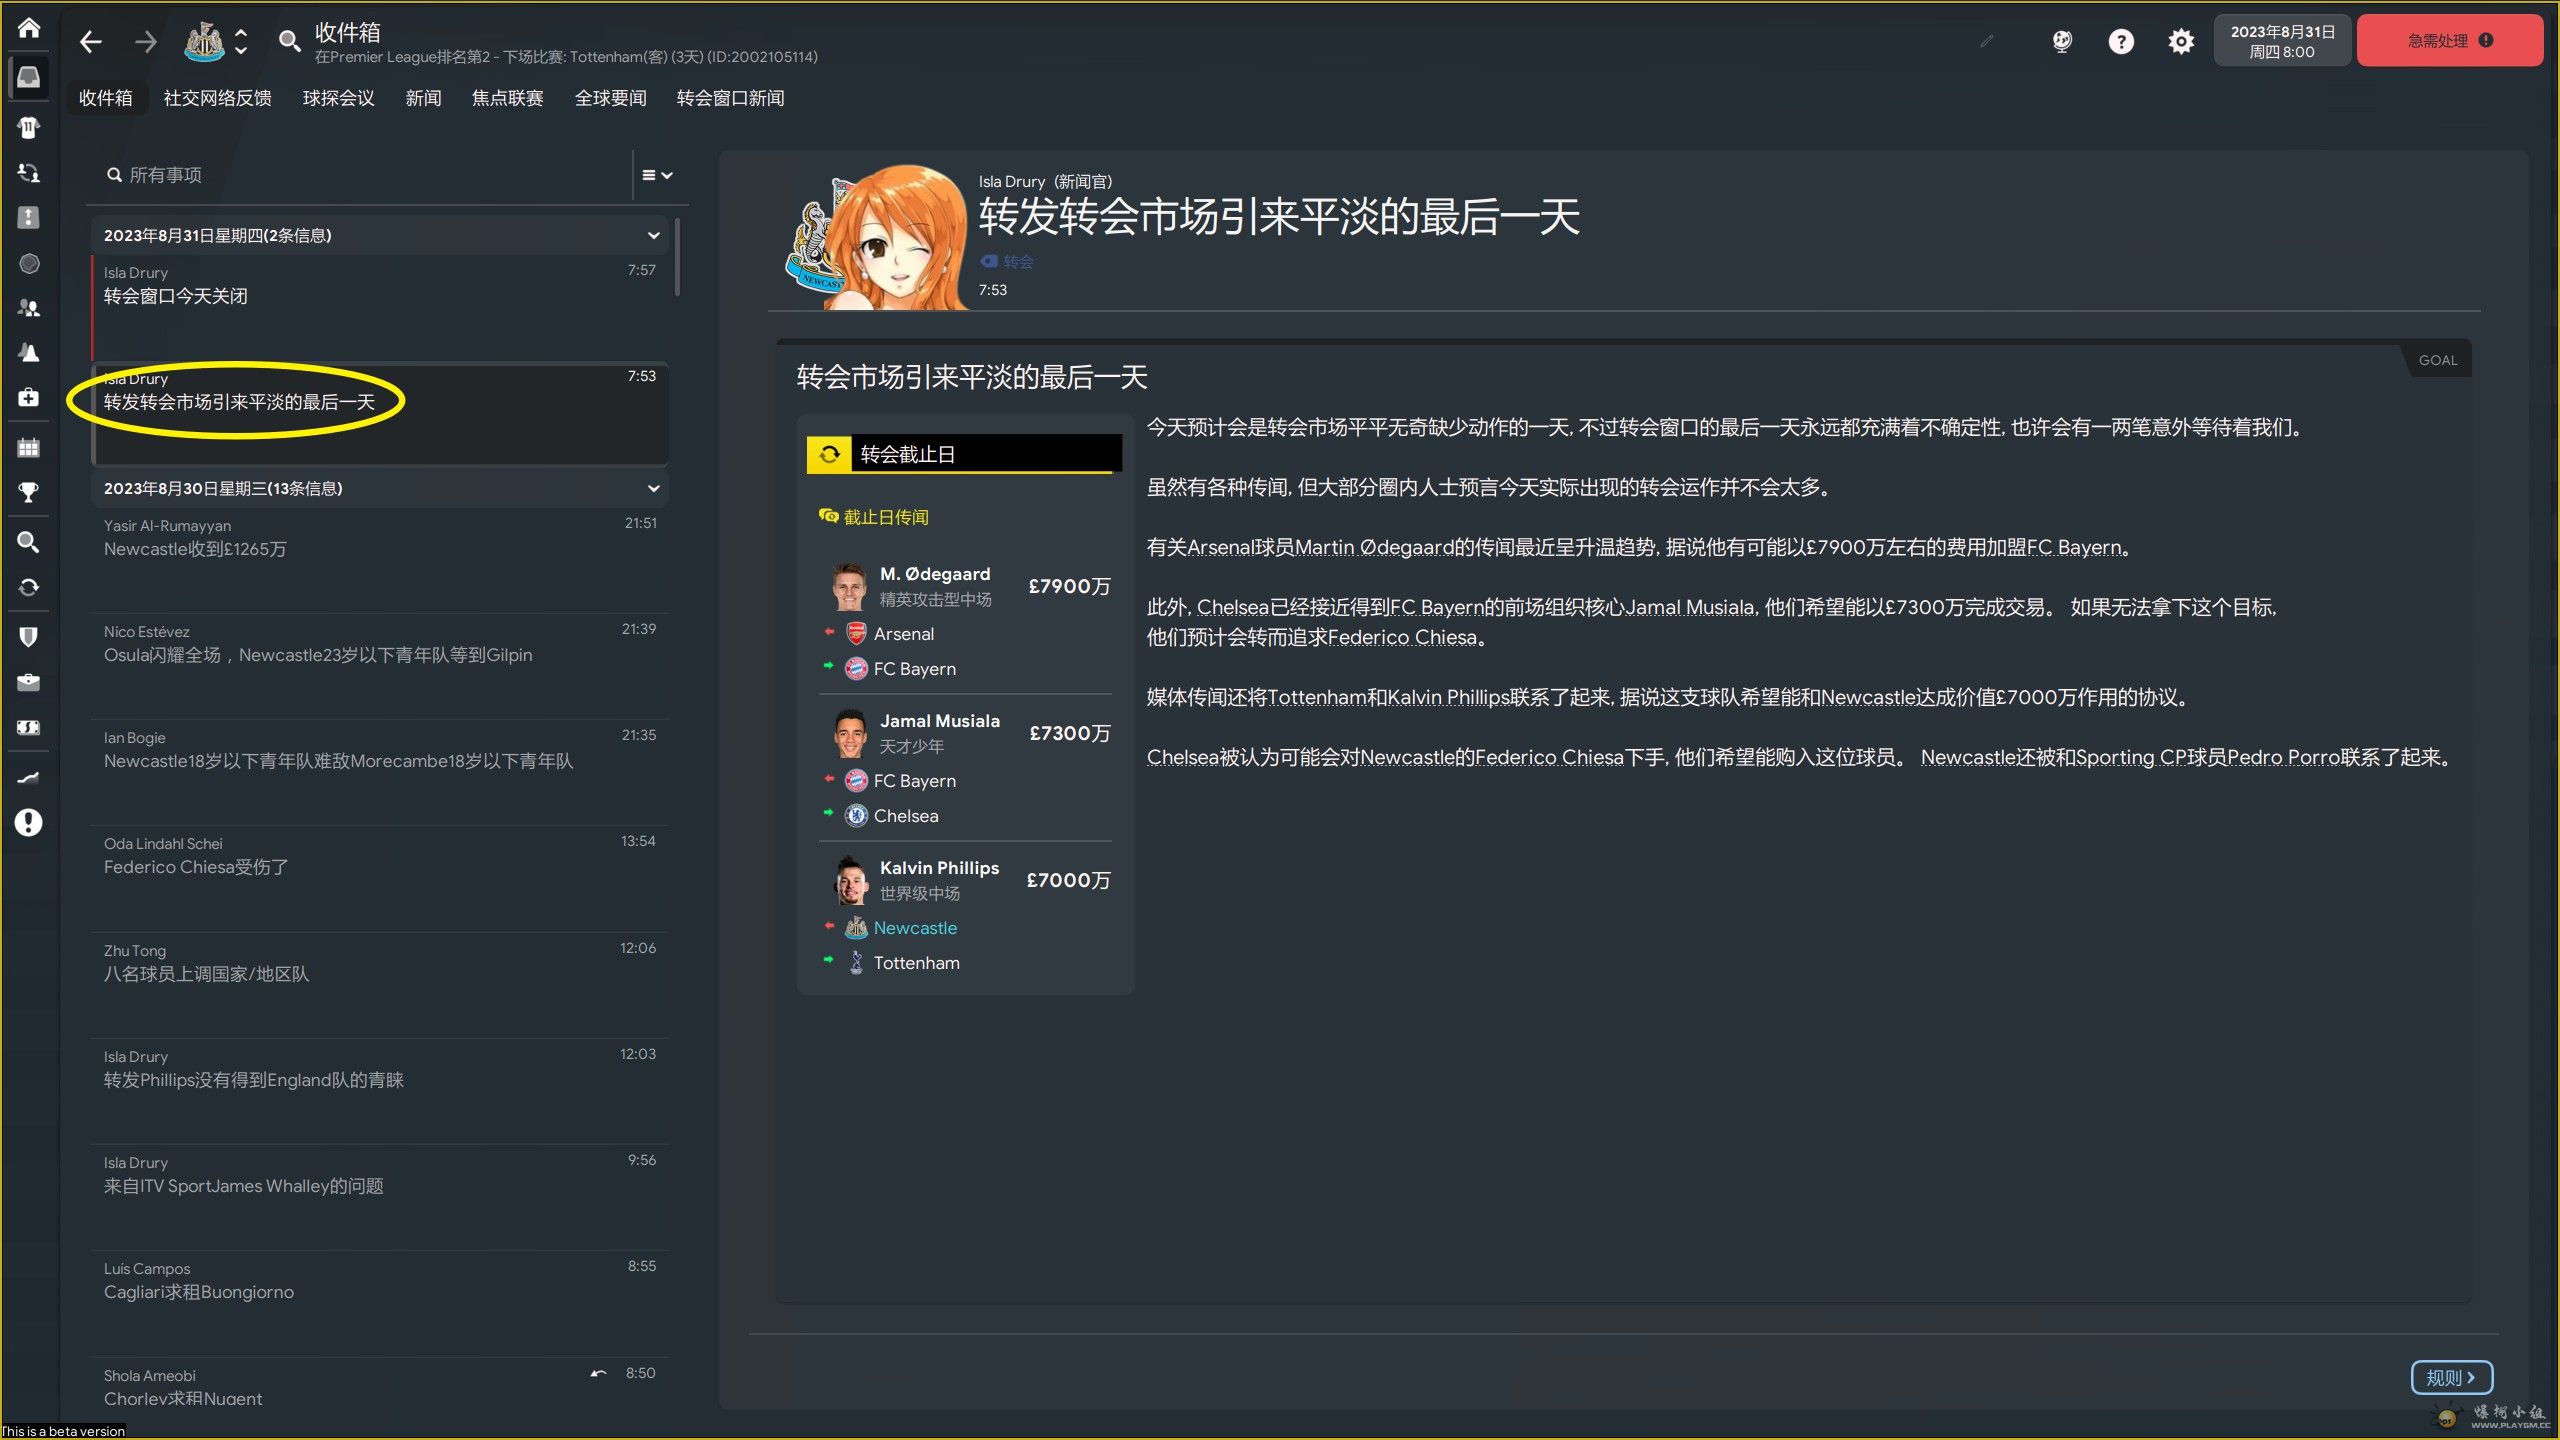Go back with the left arrow
Image resolution: width=2560 pixels, height=1440 pixels.
[x=91, y=41]
